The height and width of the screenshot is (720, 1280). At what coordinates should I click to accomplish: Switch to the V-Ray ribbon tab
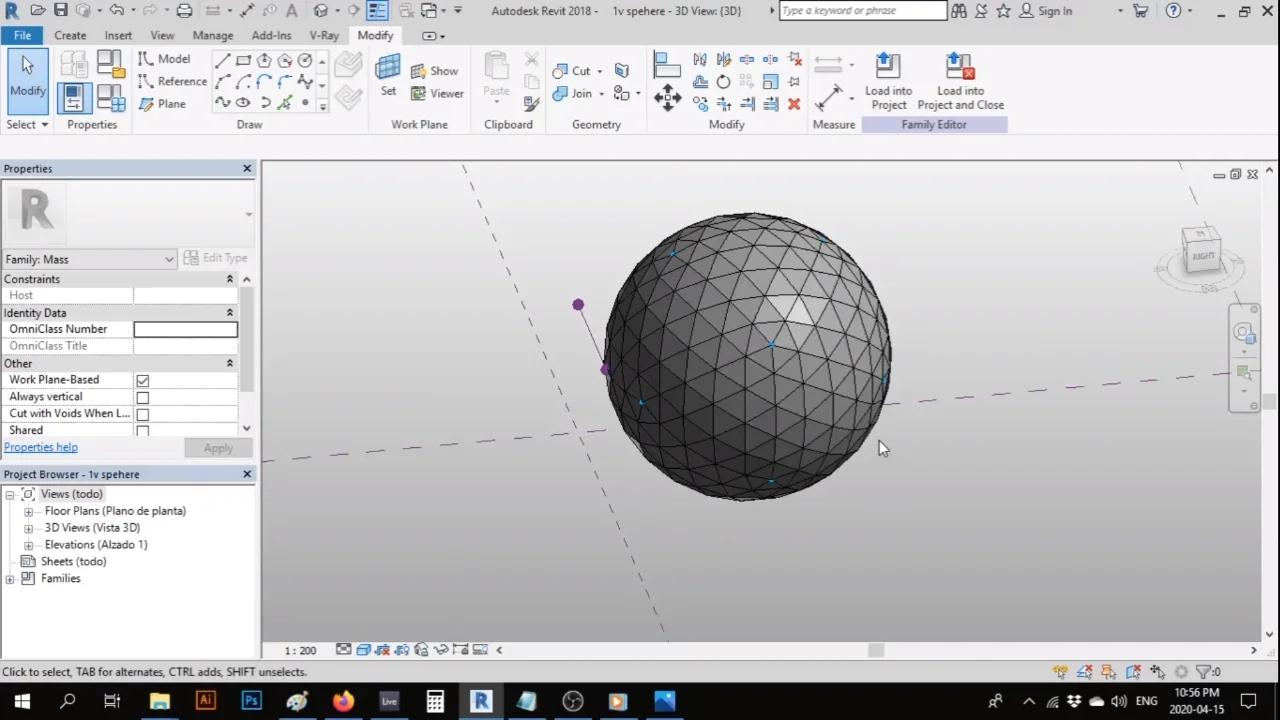click(x=324, y=35)
